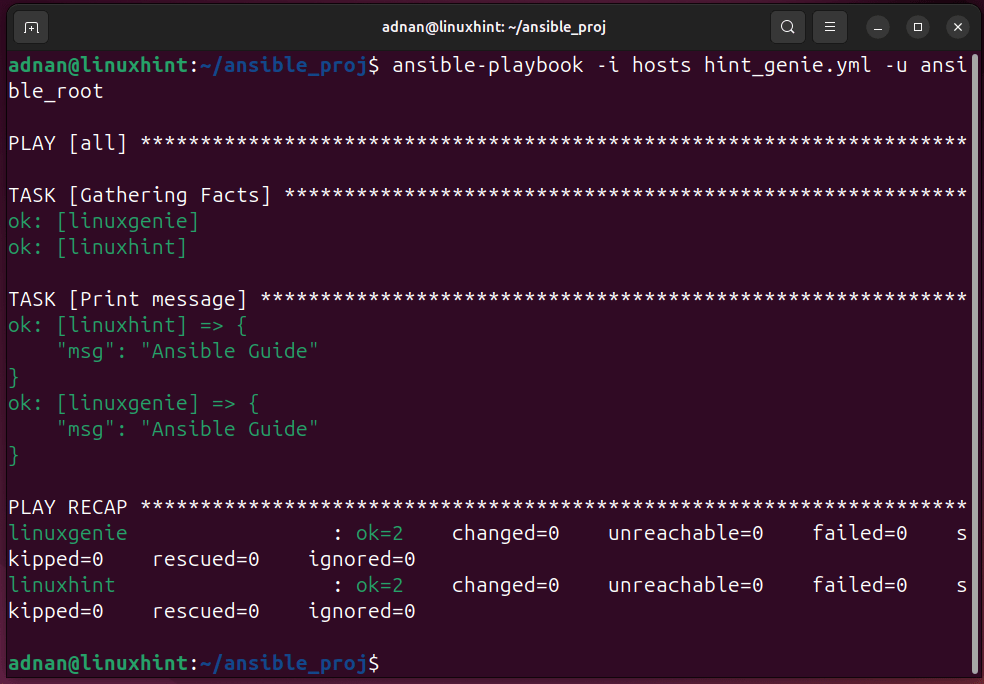
Task: Click linuxhint in the recap section
Action: [62, 585]
